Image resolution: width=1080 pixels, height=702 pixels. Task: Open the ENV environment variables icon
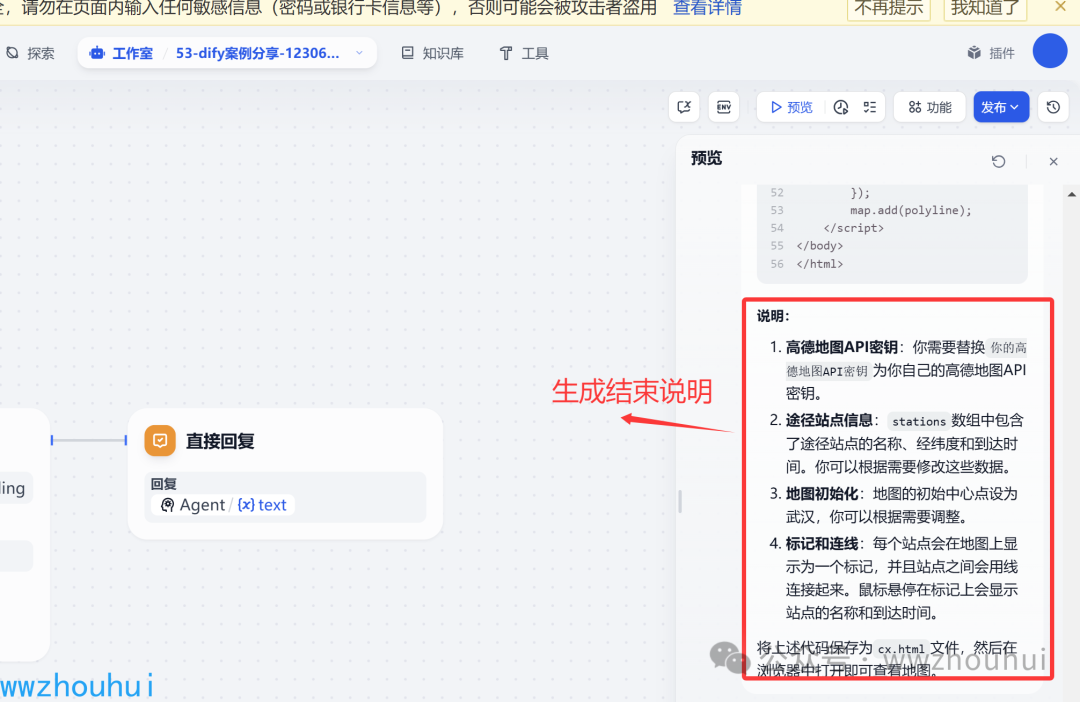click(x=724, y=107)
